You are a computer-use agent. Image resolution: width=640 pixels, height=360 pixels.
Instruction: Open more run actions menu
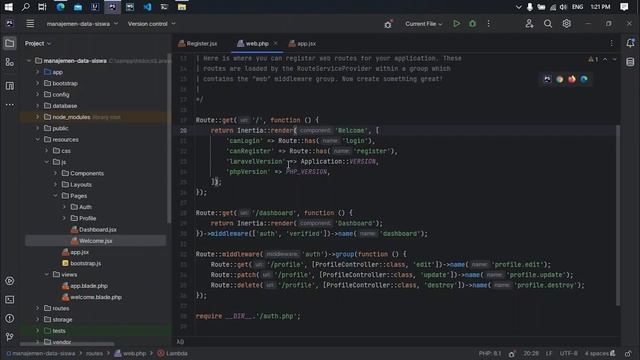tap(489, 24)
